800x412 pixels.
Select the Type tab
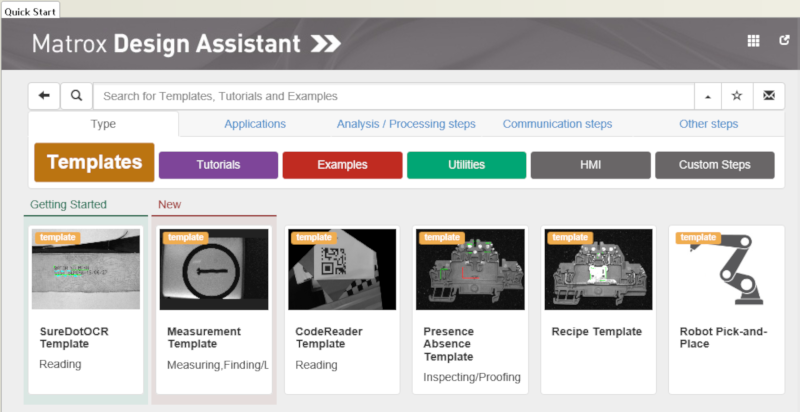[x=103, y=124]
